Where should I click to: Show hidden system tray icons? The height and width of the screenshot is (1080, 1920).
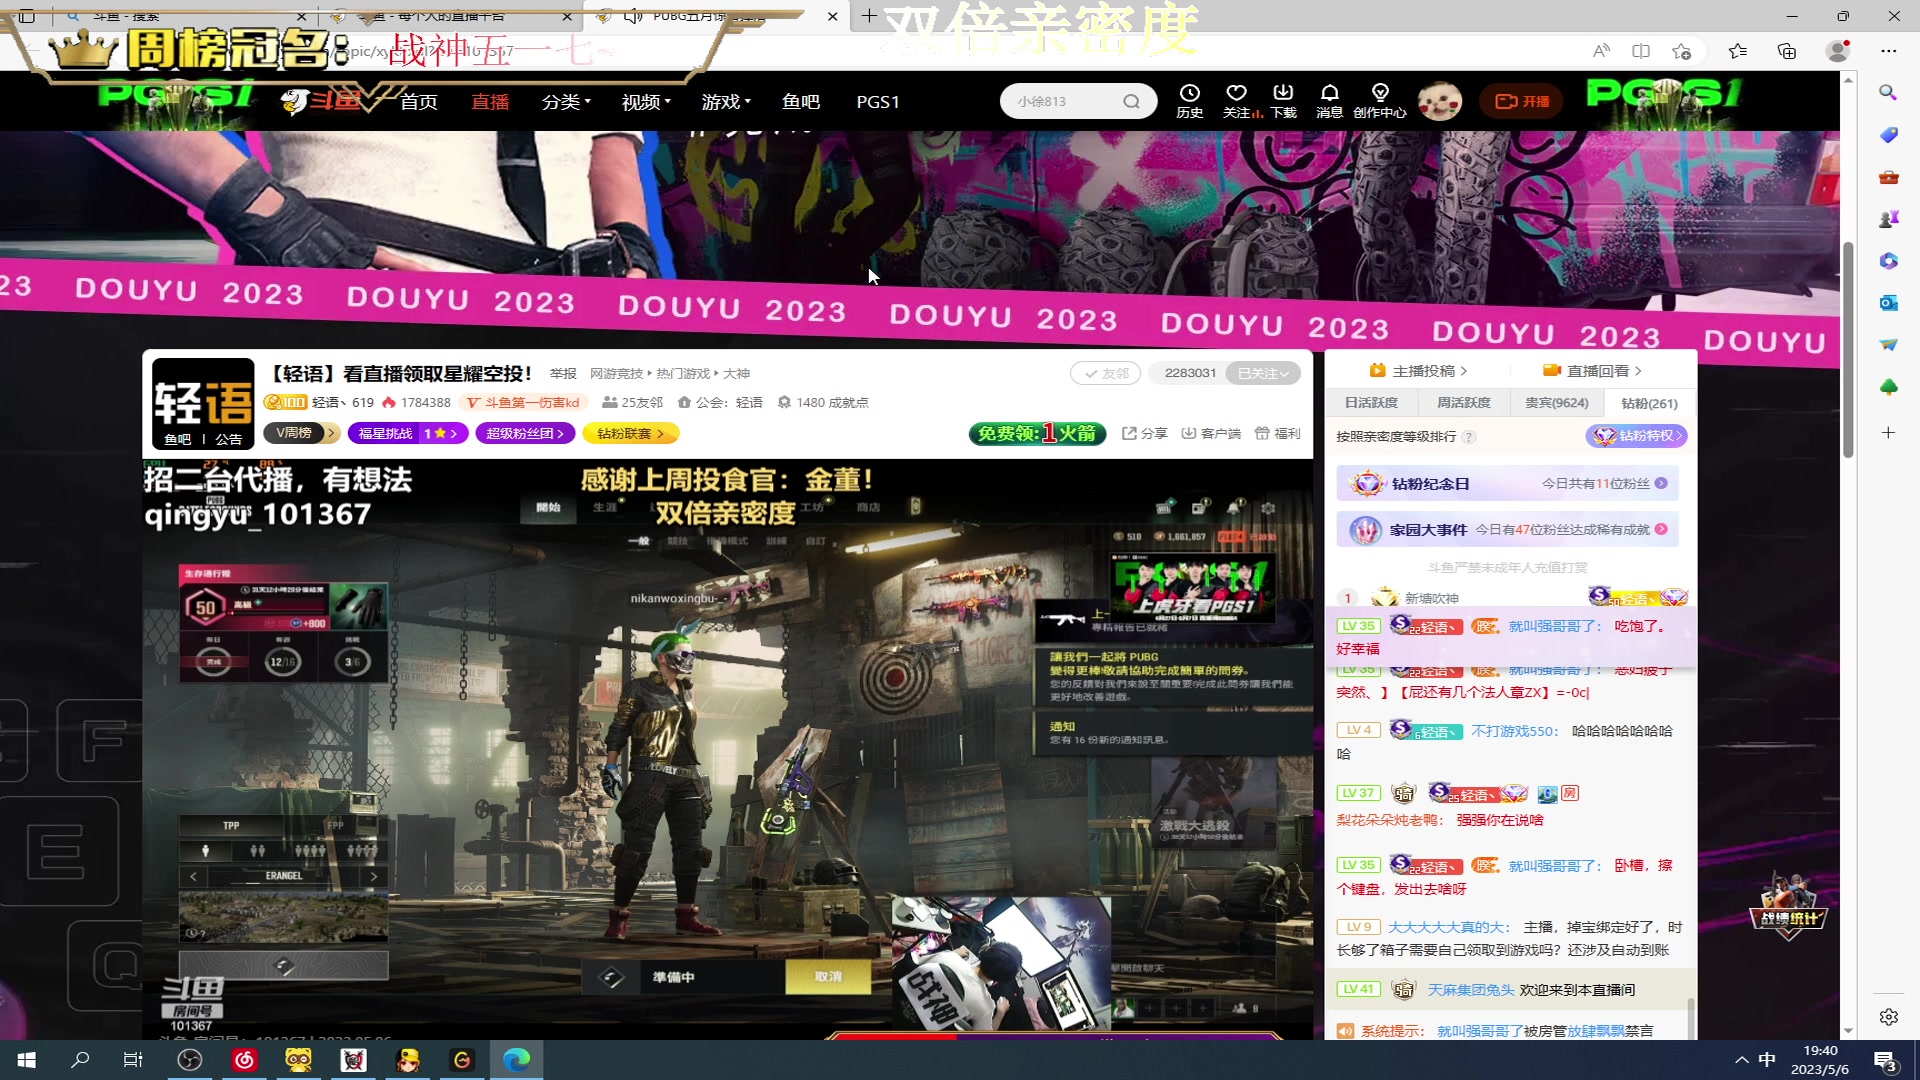[x=1742, y=1060]
